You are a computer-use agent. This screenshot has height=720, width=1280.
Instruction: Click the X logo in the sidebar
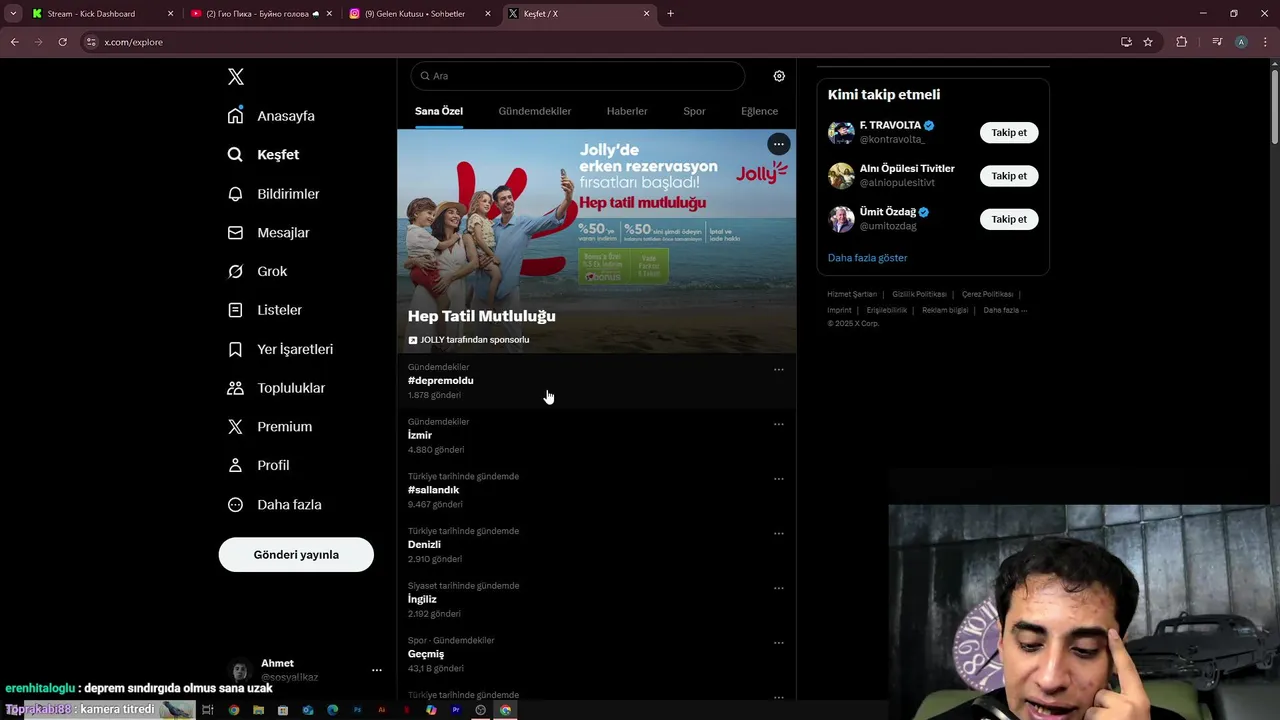[236, 77]
